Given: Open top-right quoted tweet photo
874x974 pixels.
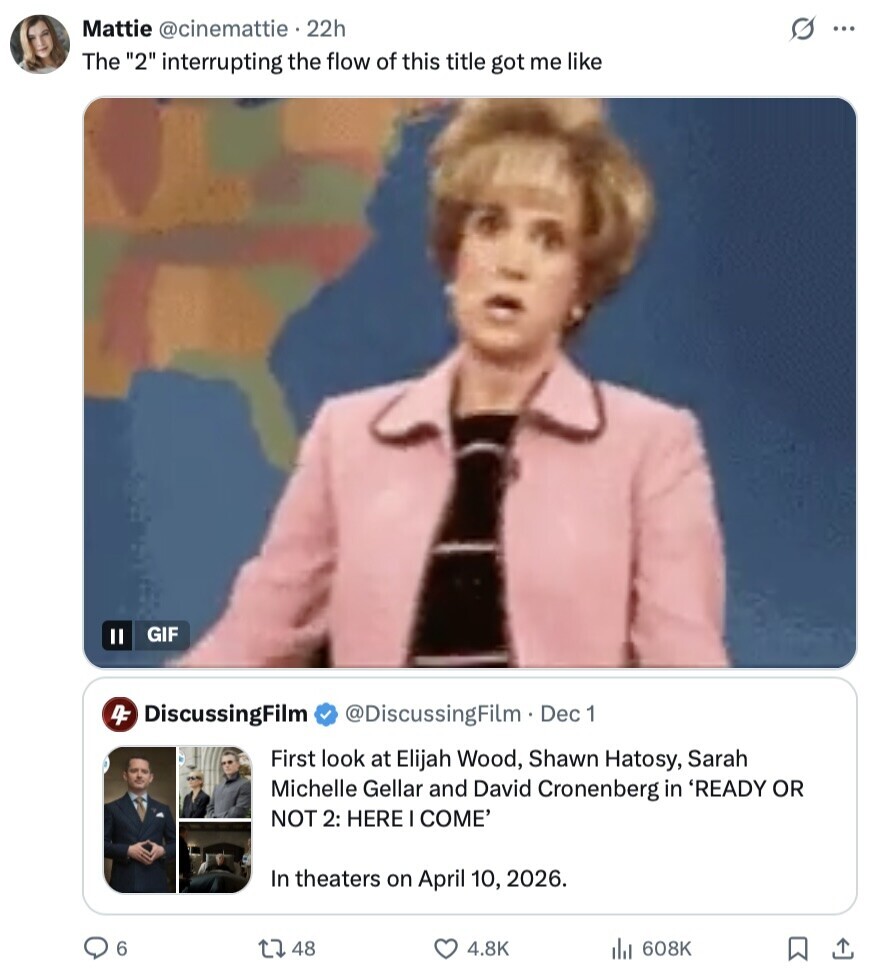Looking at the screenshot, I should (x=215, y=782).
